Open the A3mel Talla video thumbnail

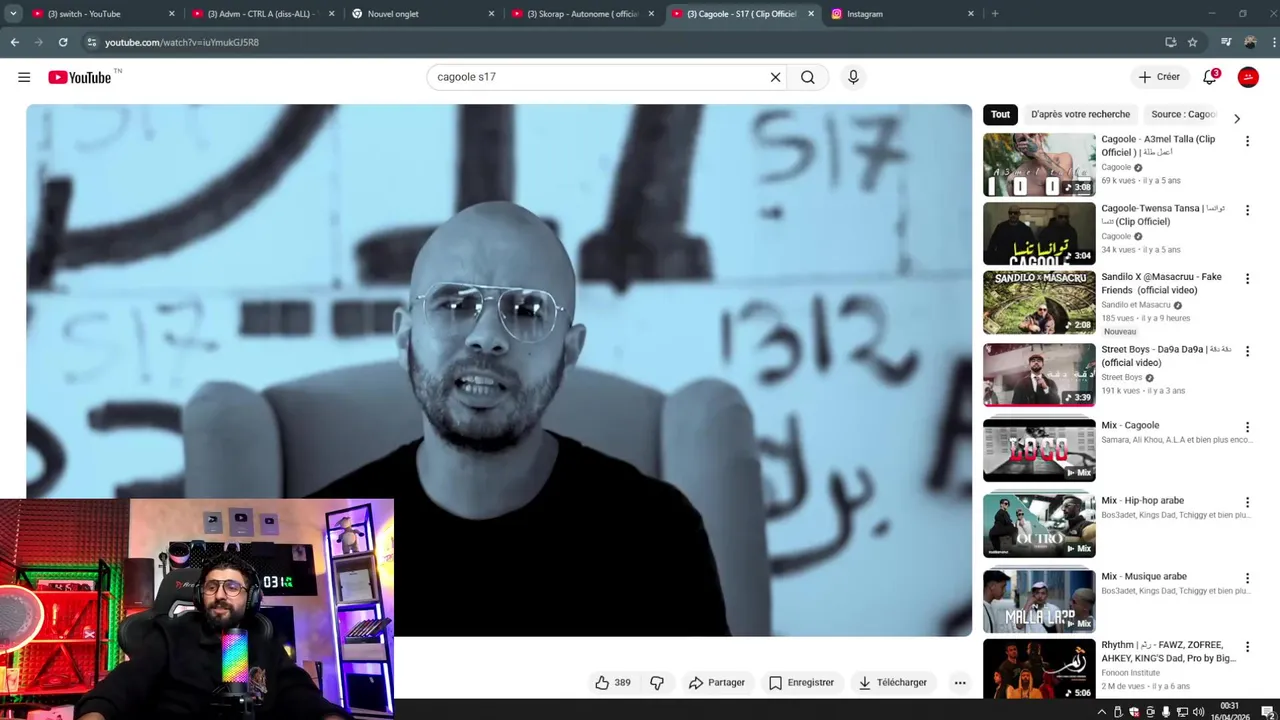(x=1039, y=165)
